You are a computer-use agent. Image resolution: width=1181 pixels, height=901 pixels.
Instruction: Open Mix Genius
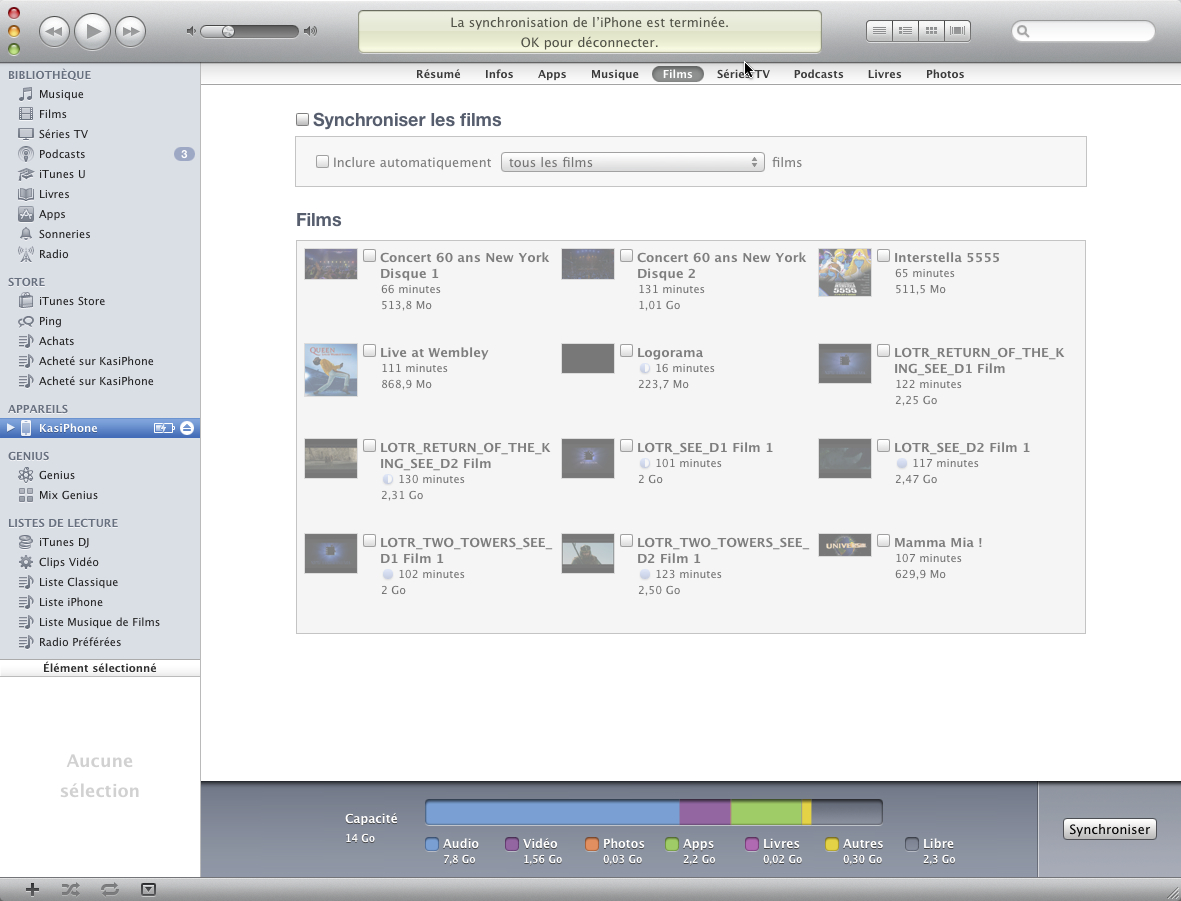68,495
